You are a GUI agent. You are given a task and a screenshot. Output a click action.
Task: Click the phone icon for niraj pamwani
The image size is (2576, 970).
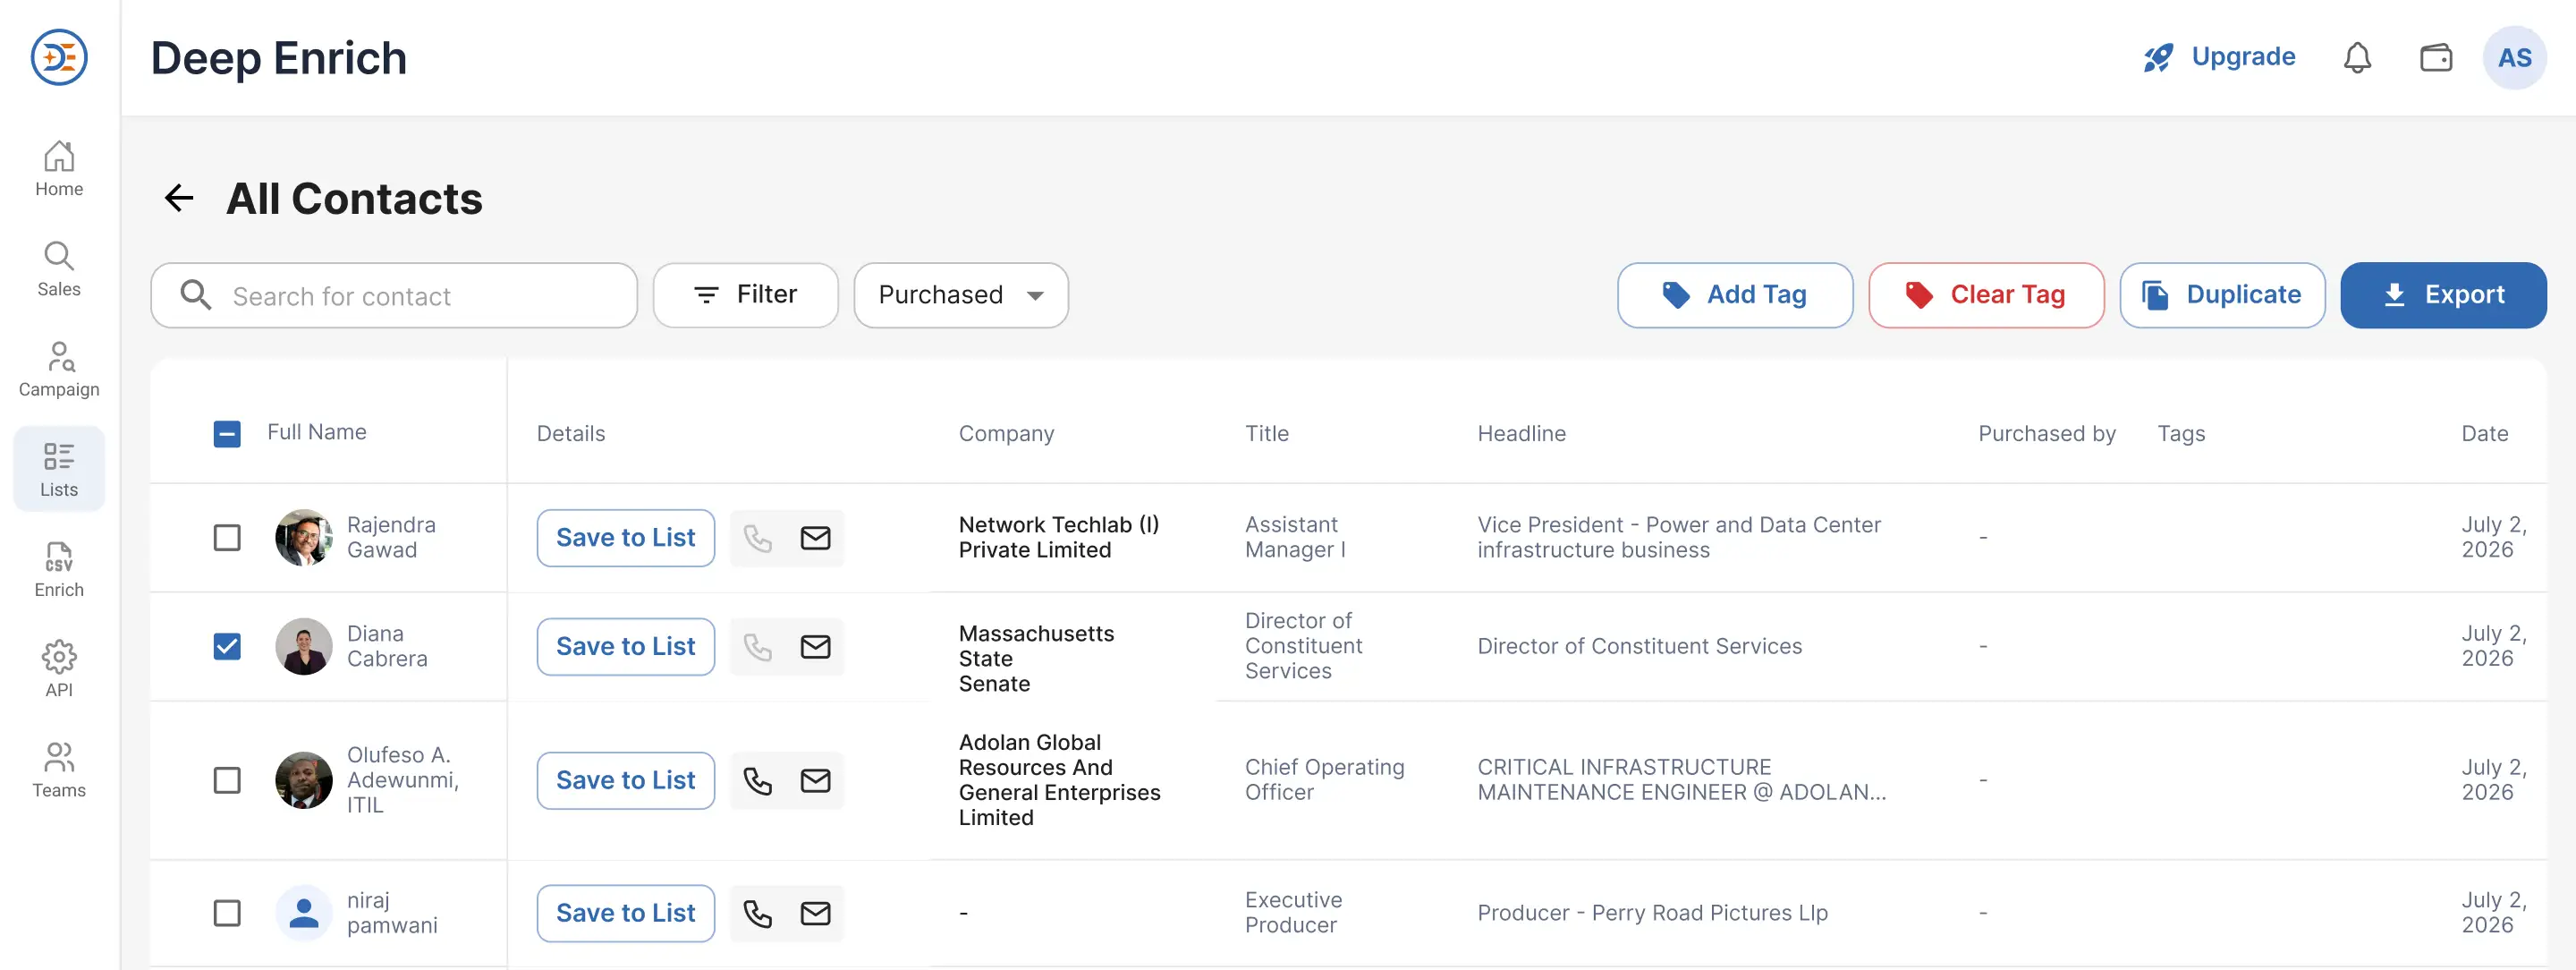click(x=758, y=914)
